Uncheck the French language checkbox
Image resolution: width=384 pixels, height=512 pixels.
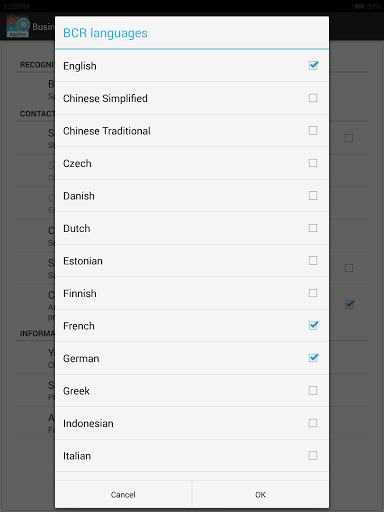pos(313,325)
